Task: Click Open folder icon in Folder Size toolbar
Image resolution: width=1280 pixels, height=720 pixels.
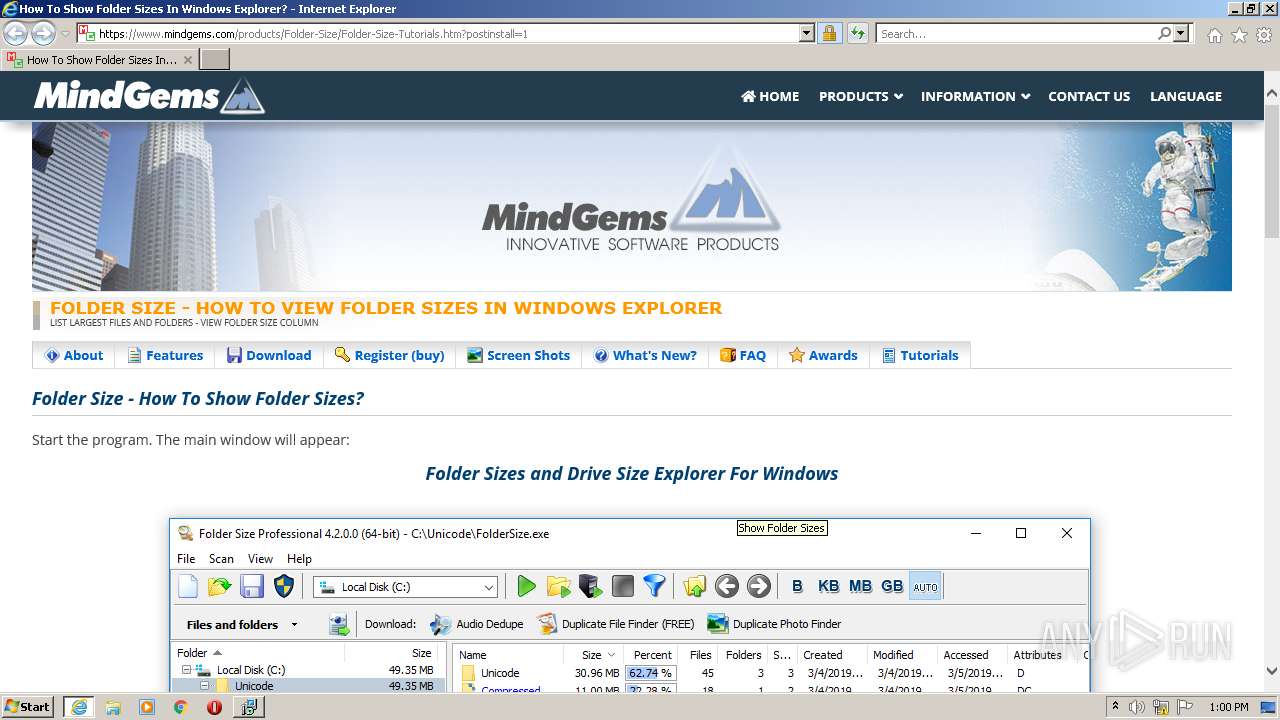Action: pos(220,587)
